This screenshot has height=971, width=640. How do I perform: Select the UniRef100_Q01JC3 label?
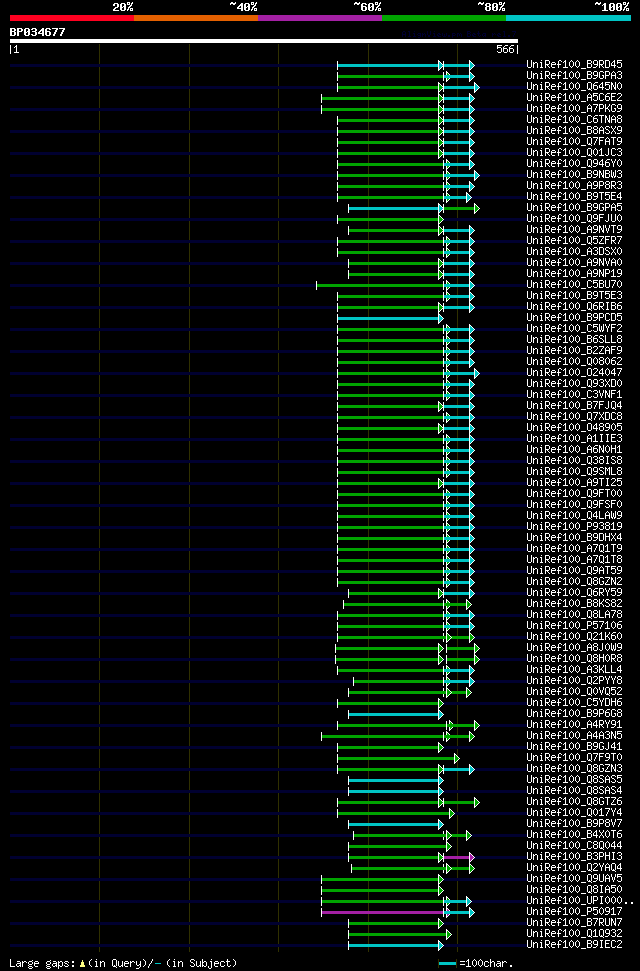[574, 152]
